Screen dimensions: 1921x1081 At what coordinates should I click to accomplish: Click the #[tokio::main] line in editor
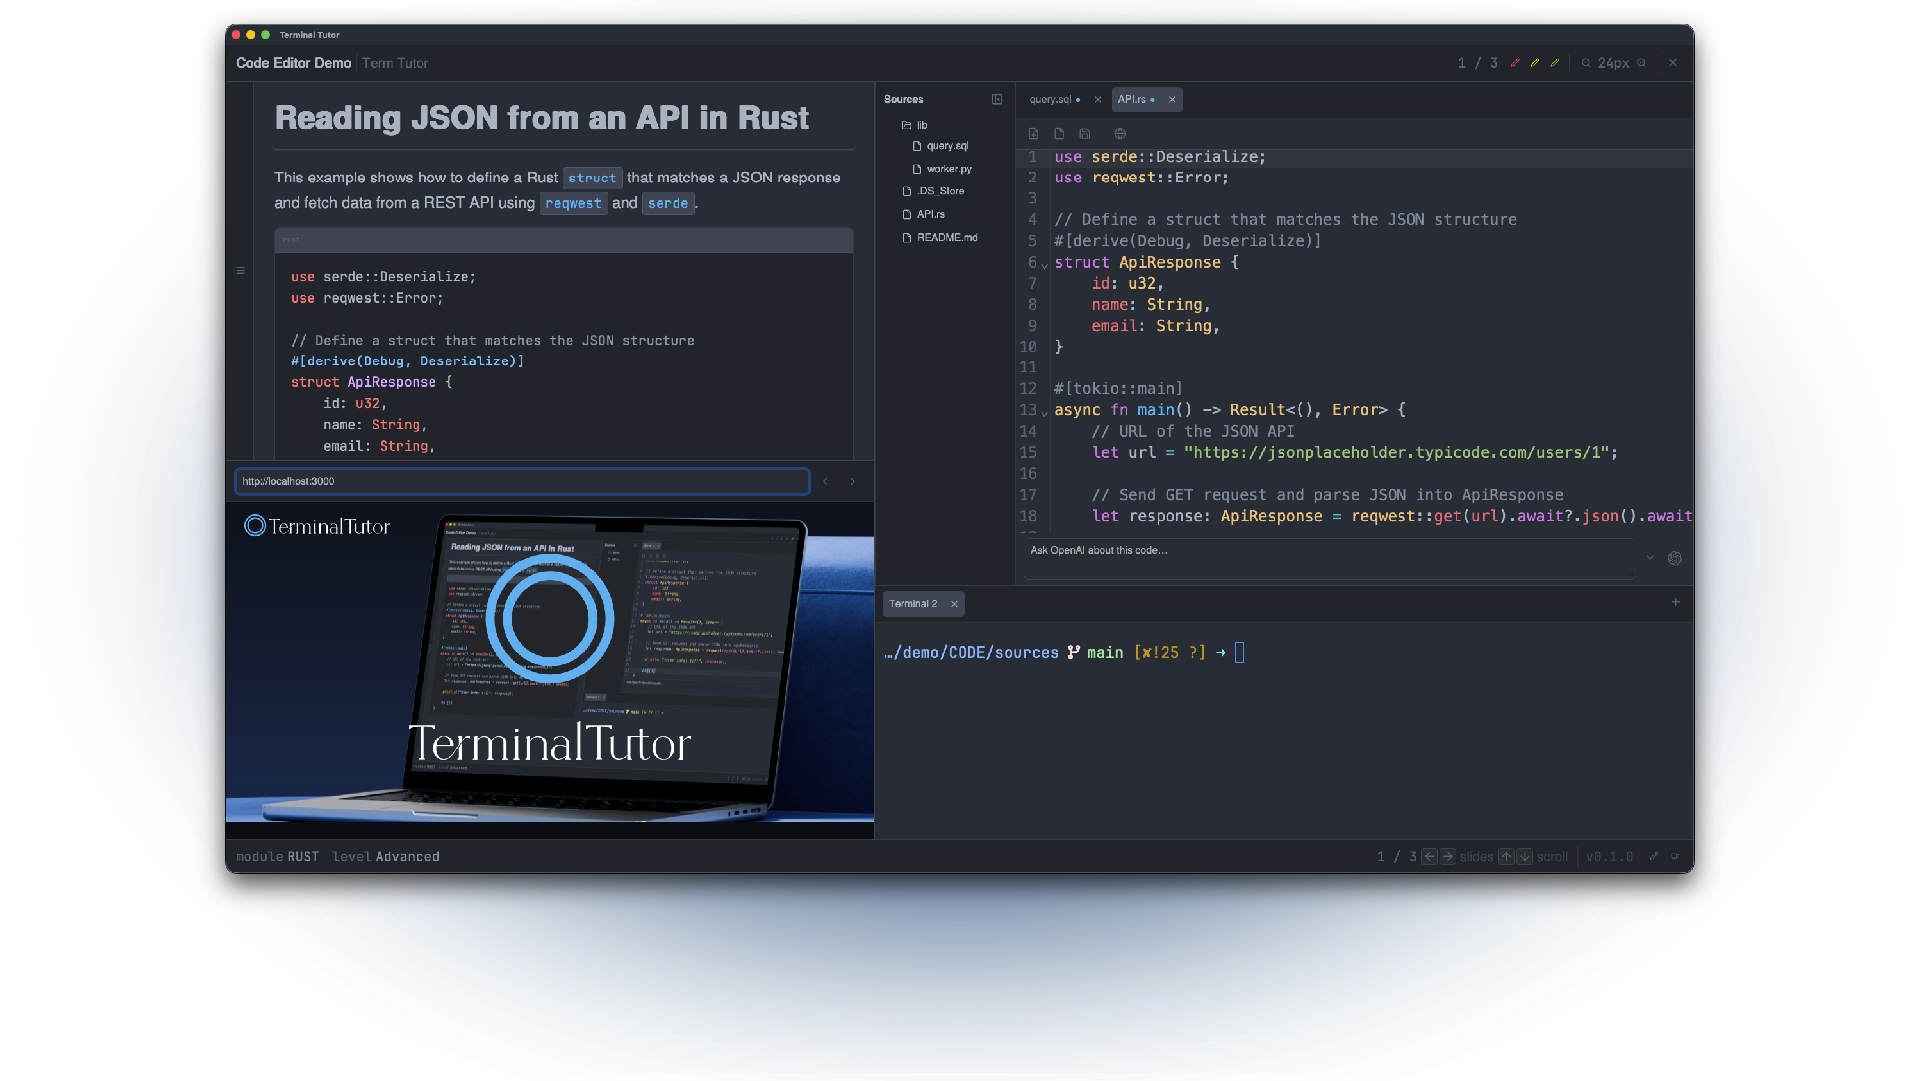(x=1119, y=389)
